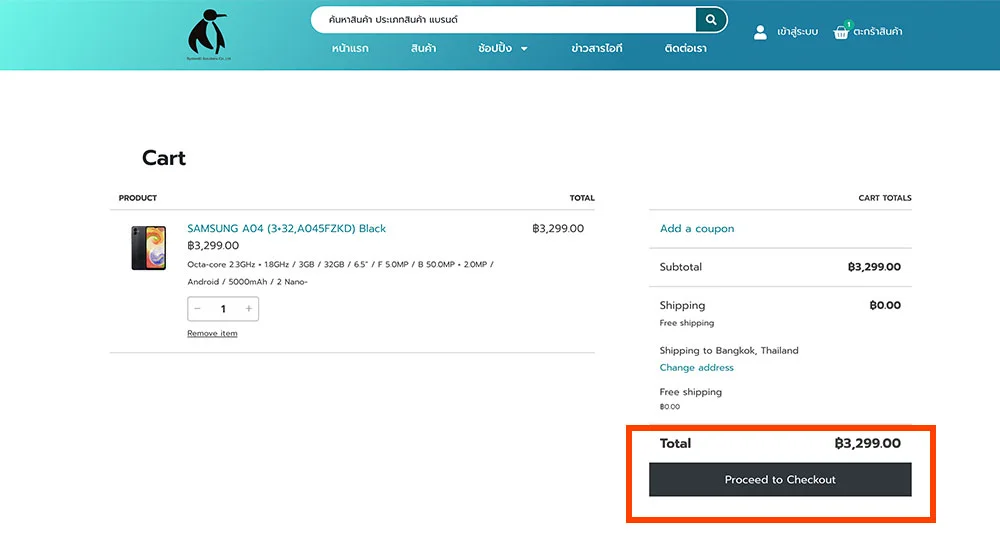Focus the product search input field
The width and height of the screenshot is (1000, 557).
(504, 20)
